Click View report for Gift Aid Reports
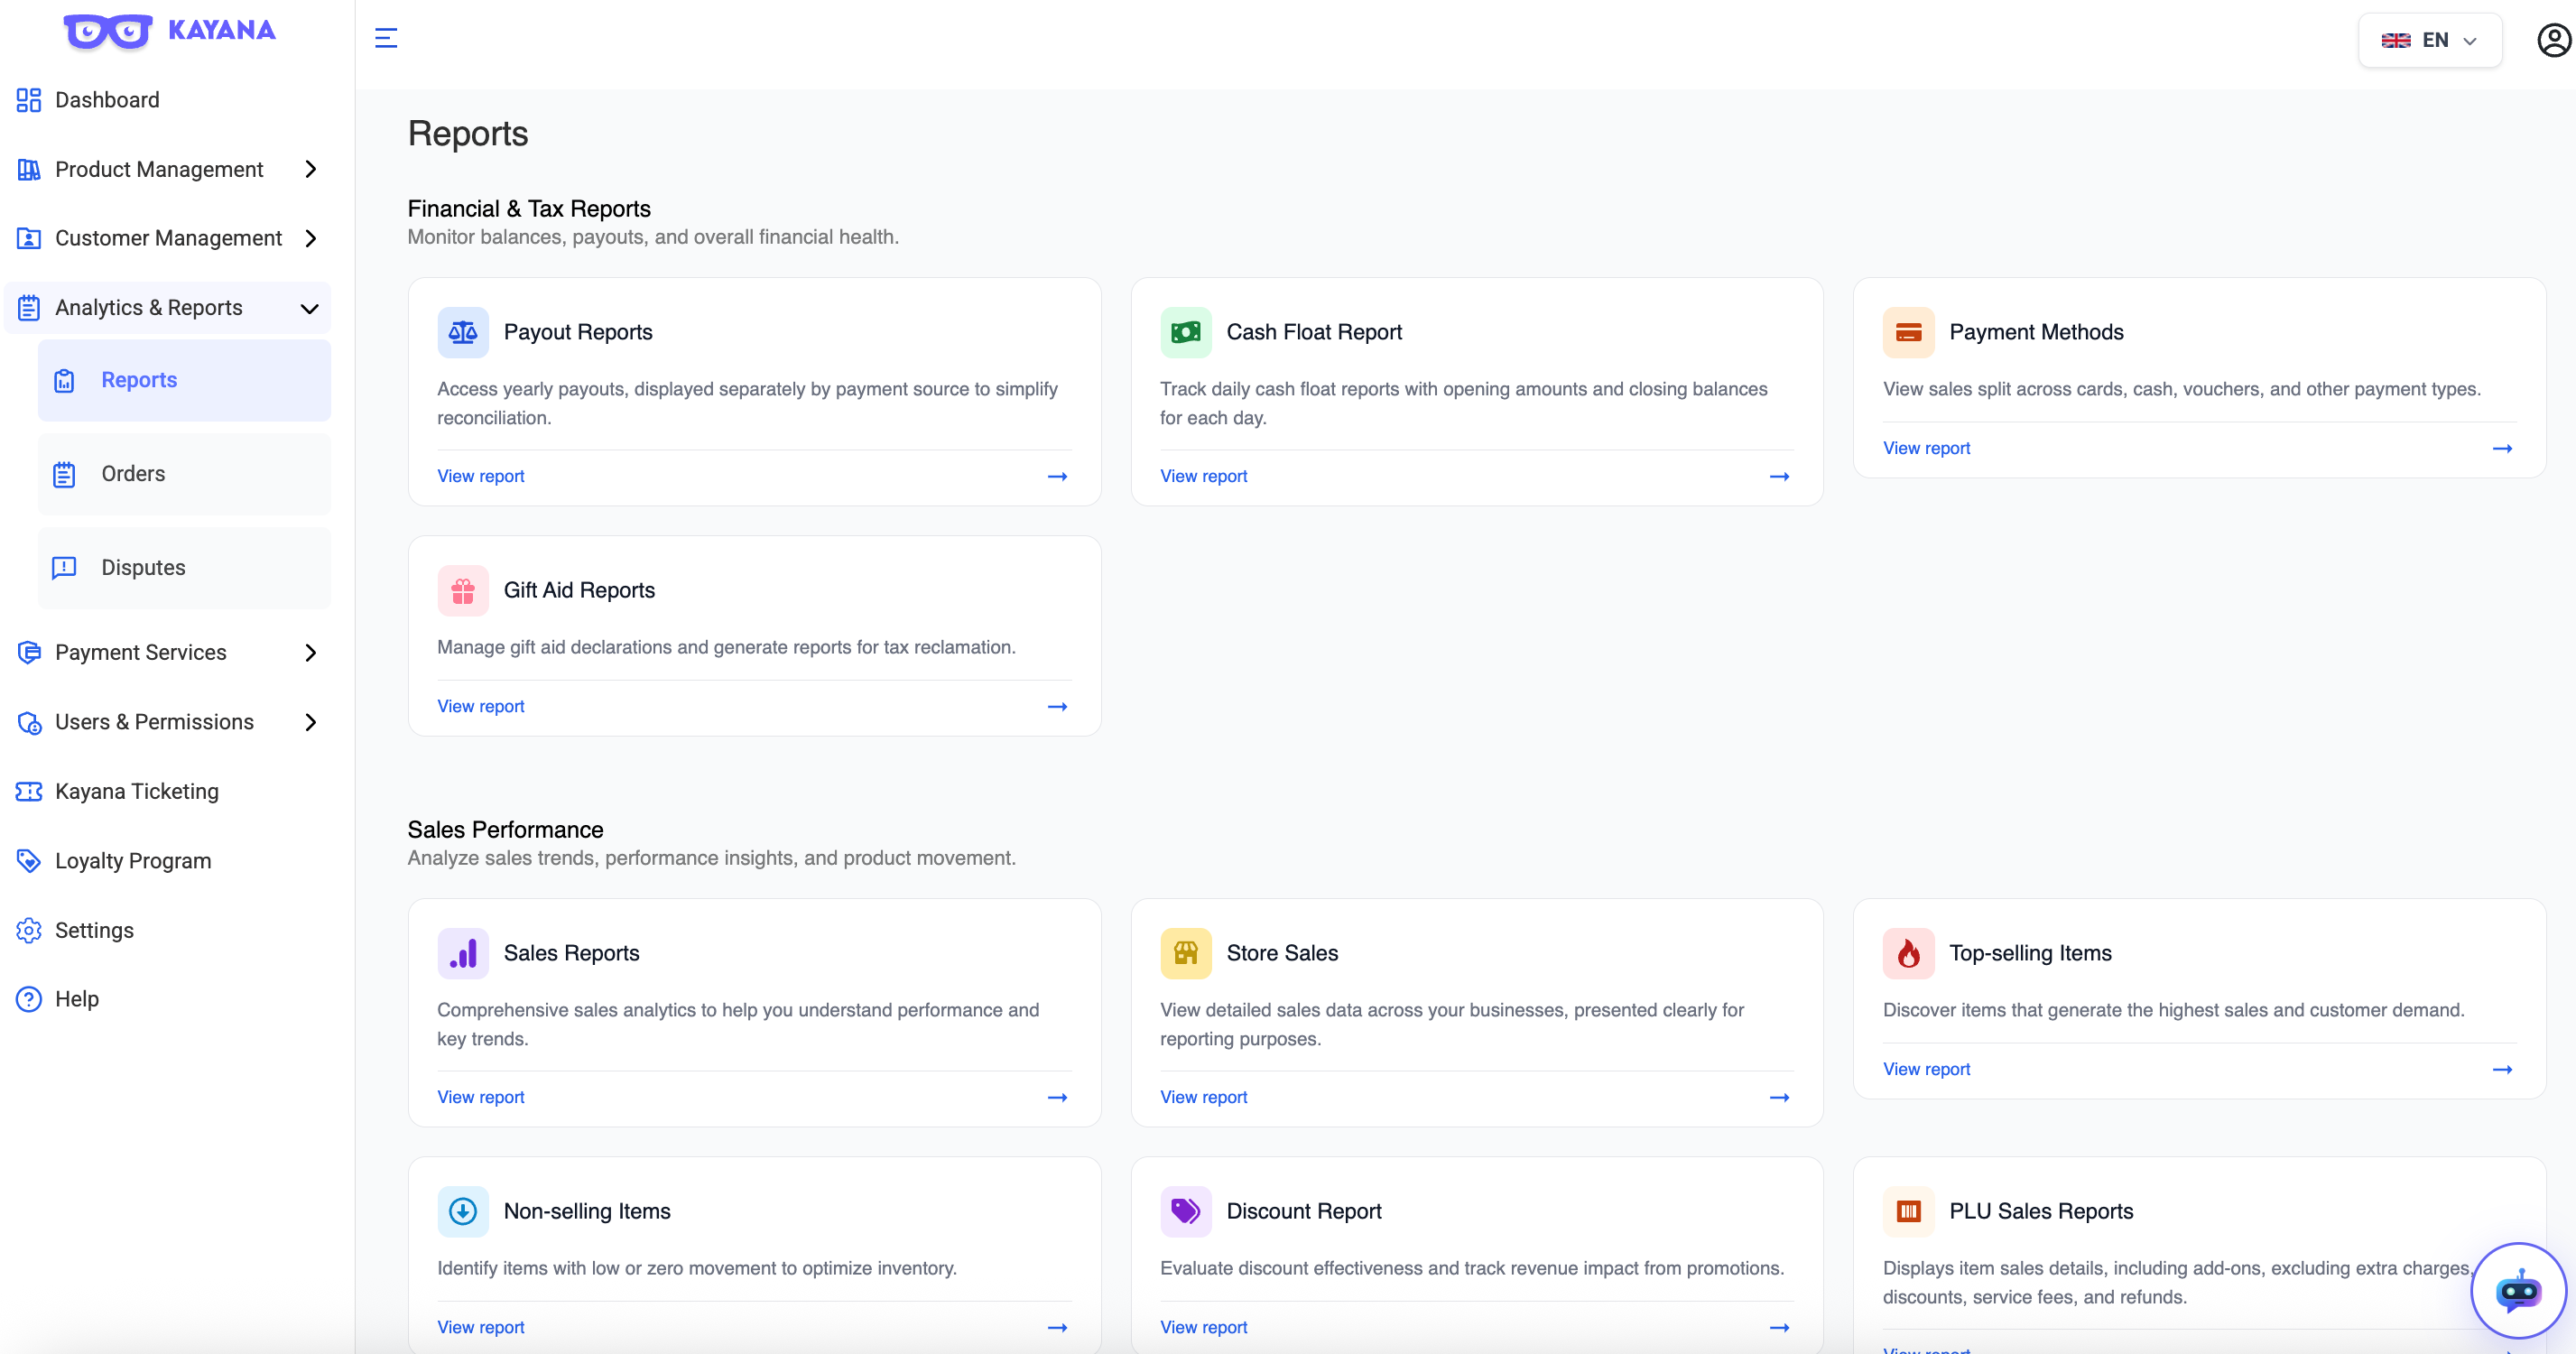Viewport: 2576px width, 1354px height. pyautogui.click(x=480, y=706)
